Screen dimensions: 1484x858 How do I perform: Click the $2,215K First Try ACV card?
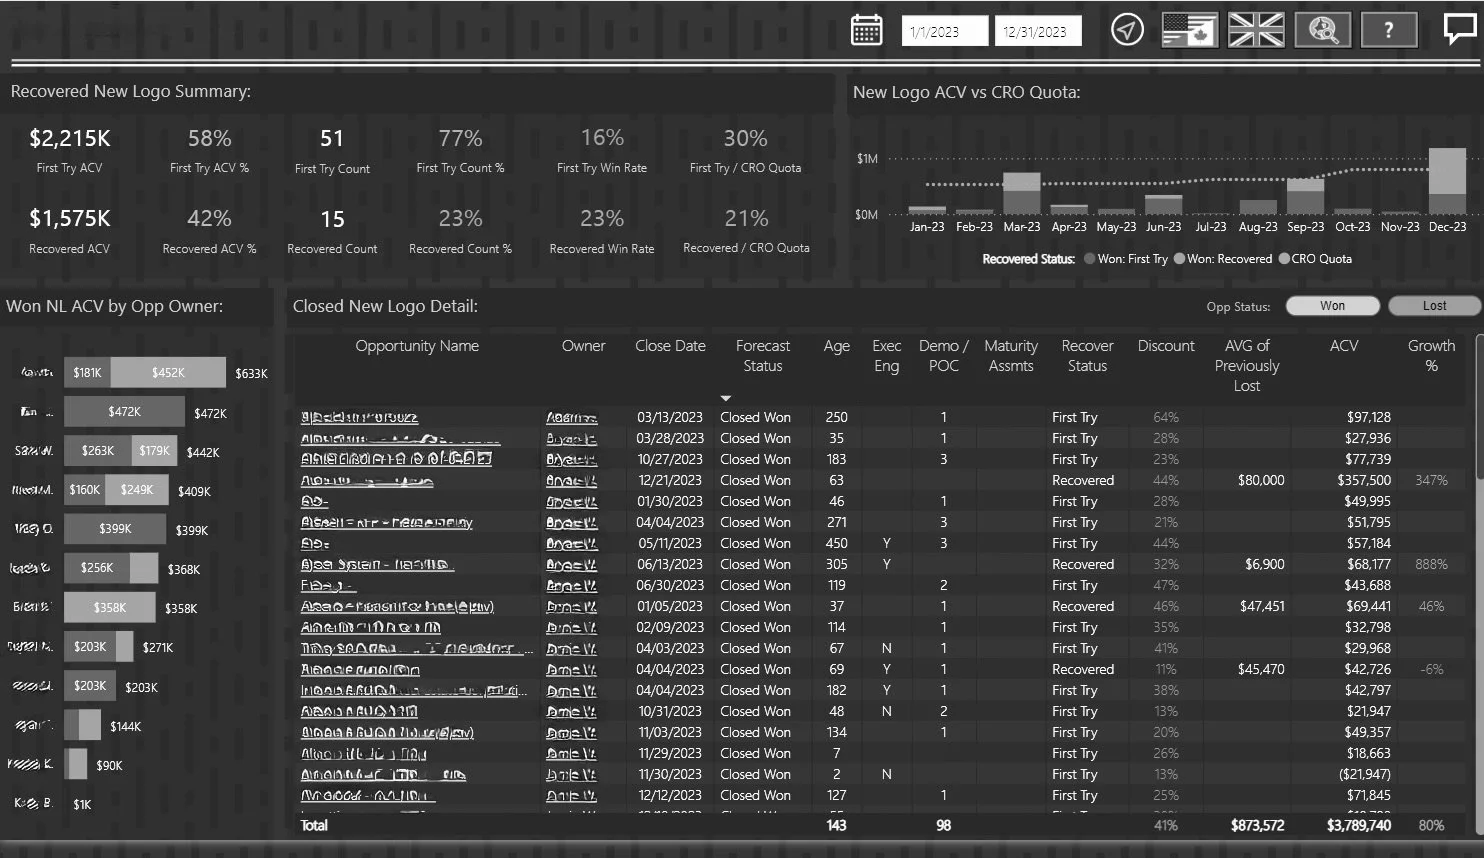(70, 150)
